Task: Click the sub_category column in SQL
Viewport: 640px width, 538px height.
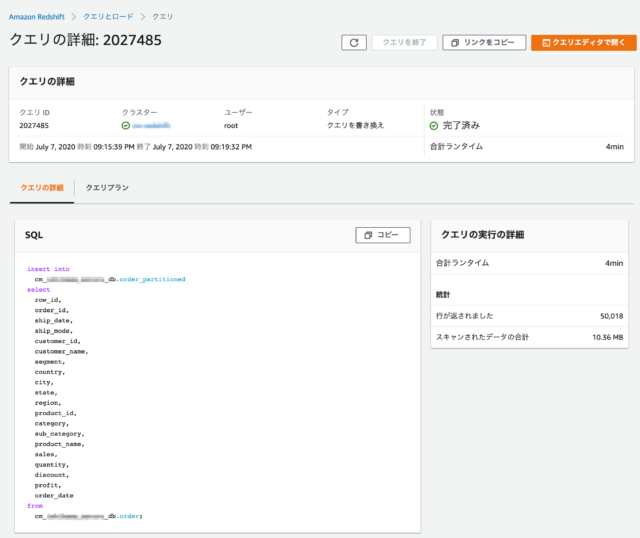Action: click(59, 434)
